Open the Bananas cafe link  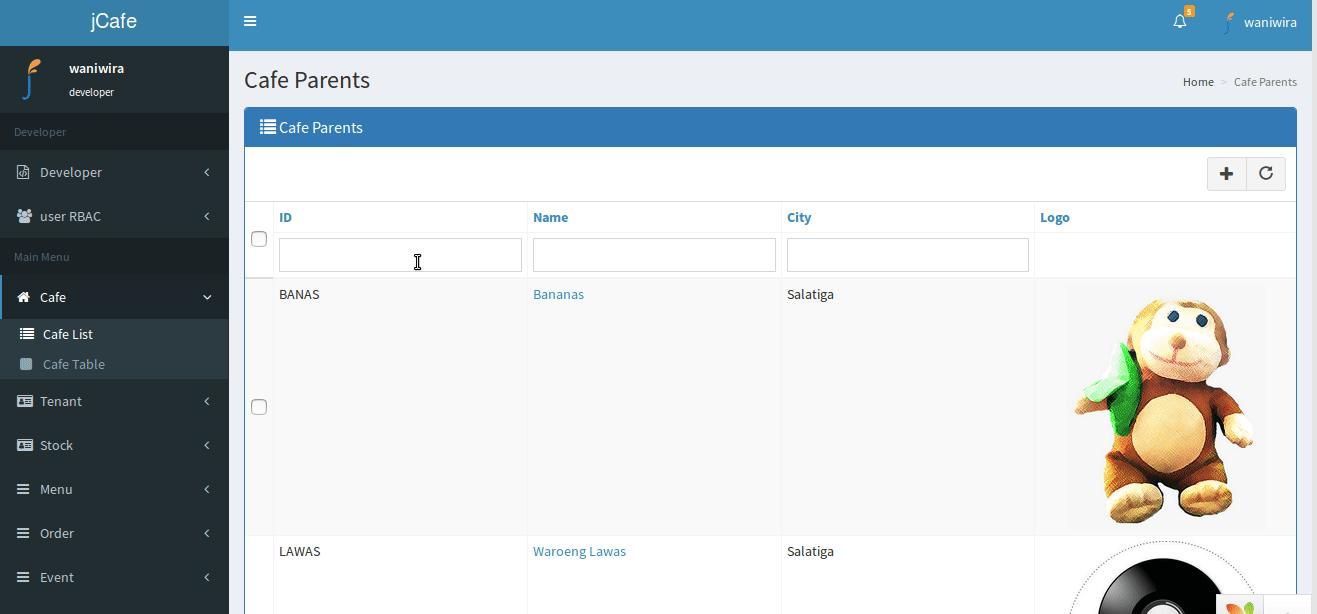pos(558,294)
